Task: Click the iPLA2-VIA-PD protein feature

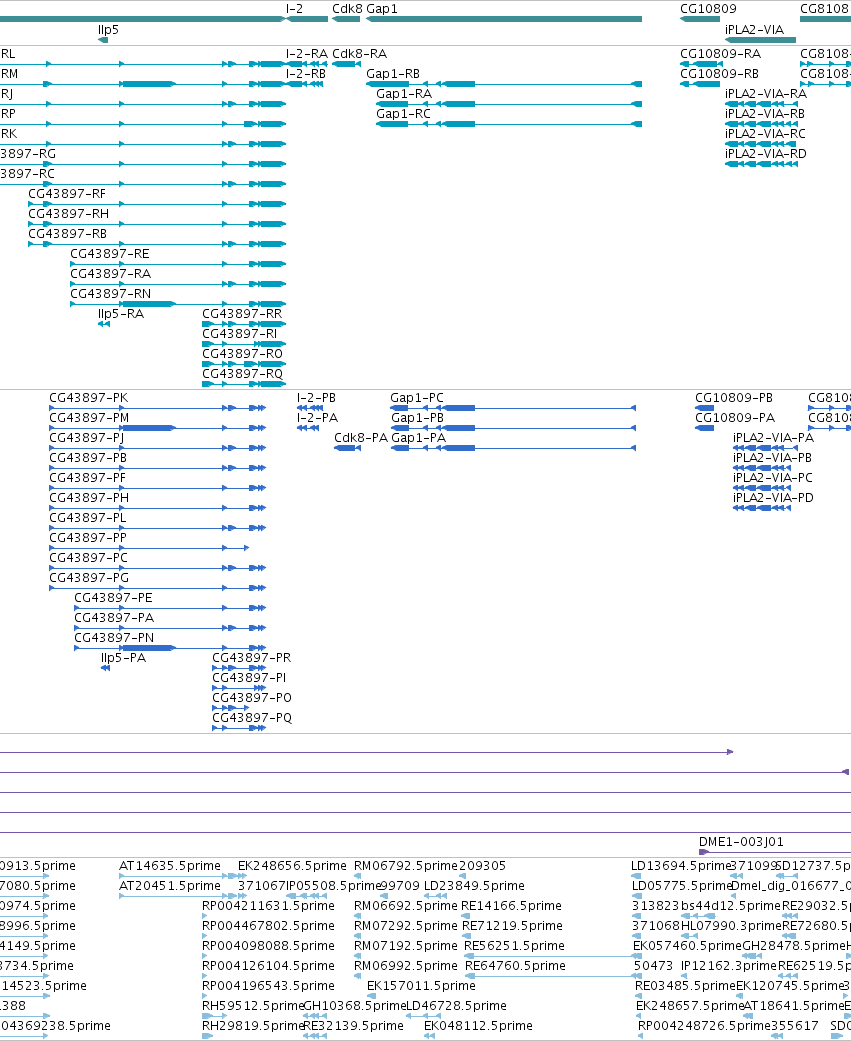Action: tap(762, 508)
